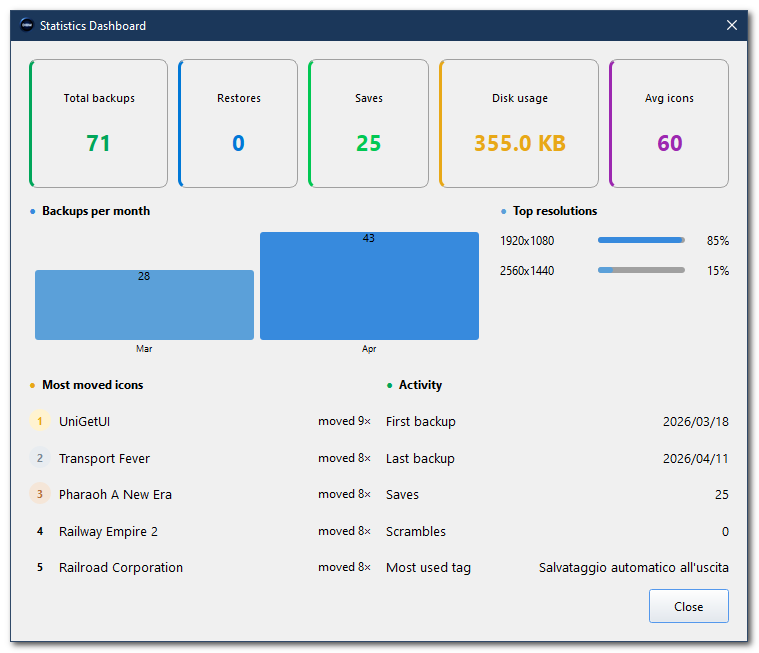This screenshot has width=759, height=653.
Task: Select Transport Fever entry
Action: click(105, 458)
